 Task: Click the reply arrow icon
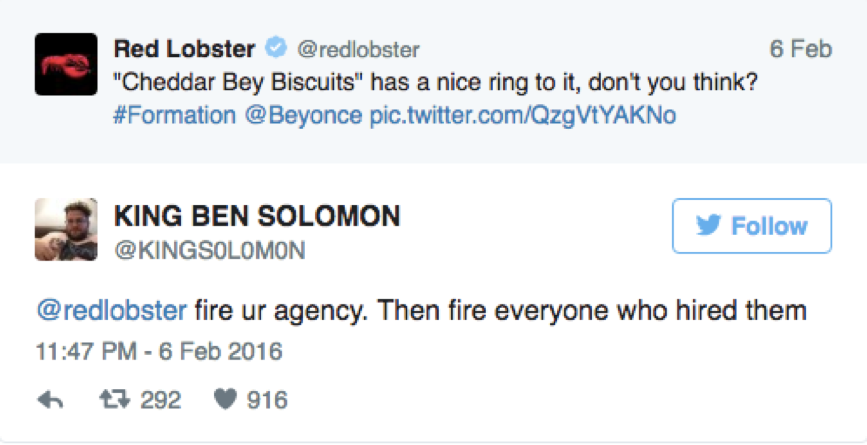(x=50, y=400)
